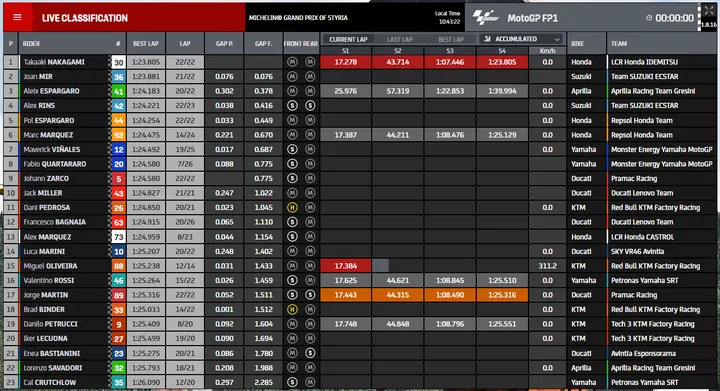Switch to the CURRENT LAP tab
720x391 pixels.
point(348,39)
